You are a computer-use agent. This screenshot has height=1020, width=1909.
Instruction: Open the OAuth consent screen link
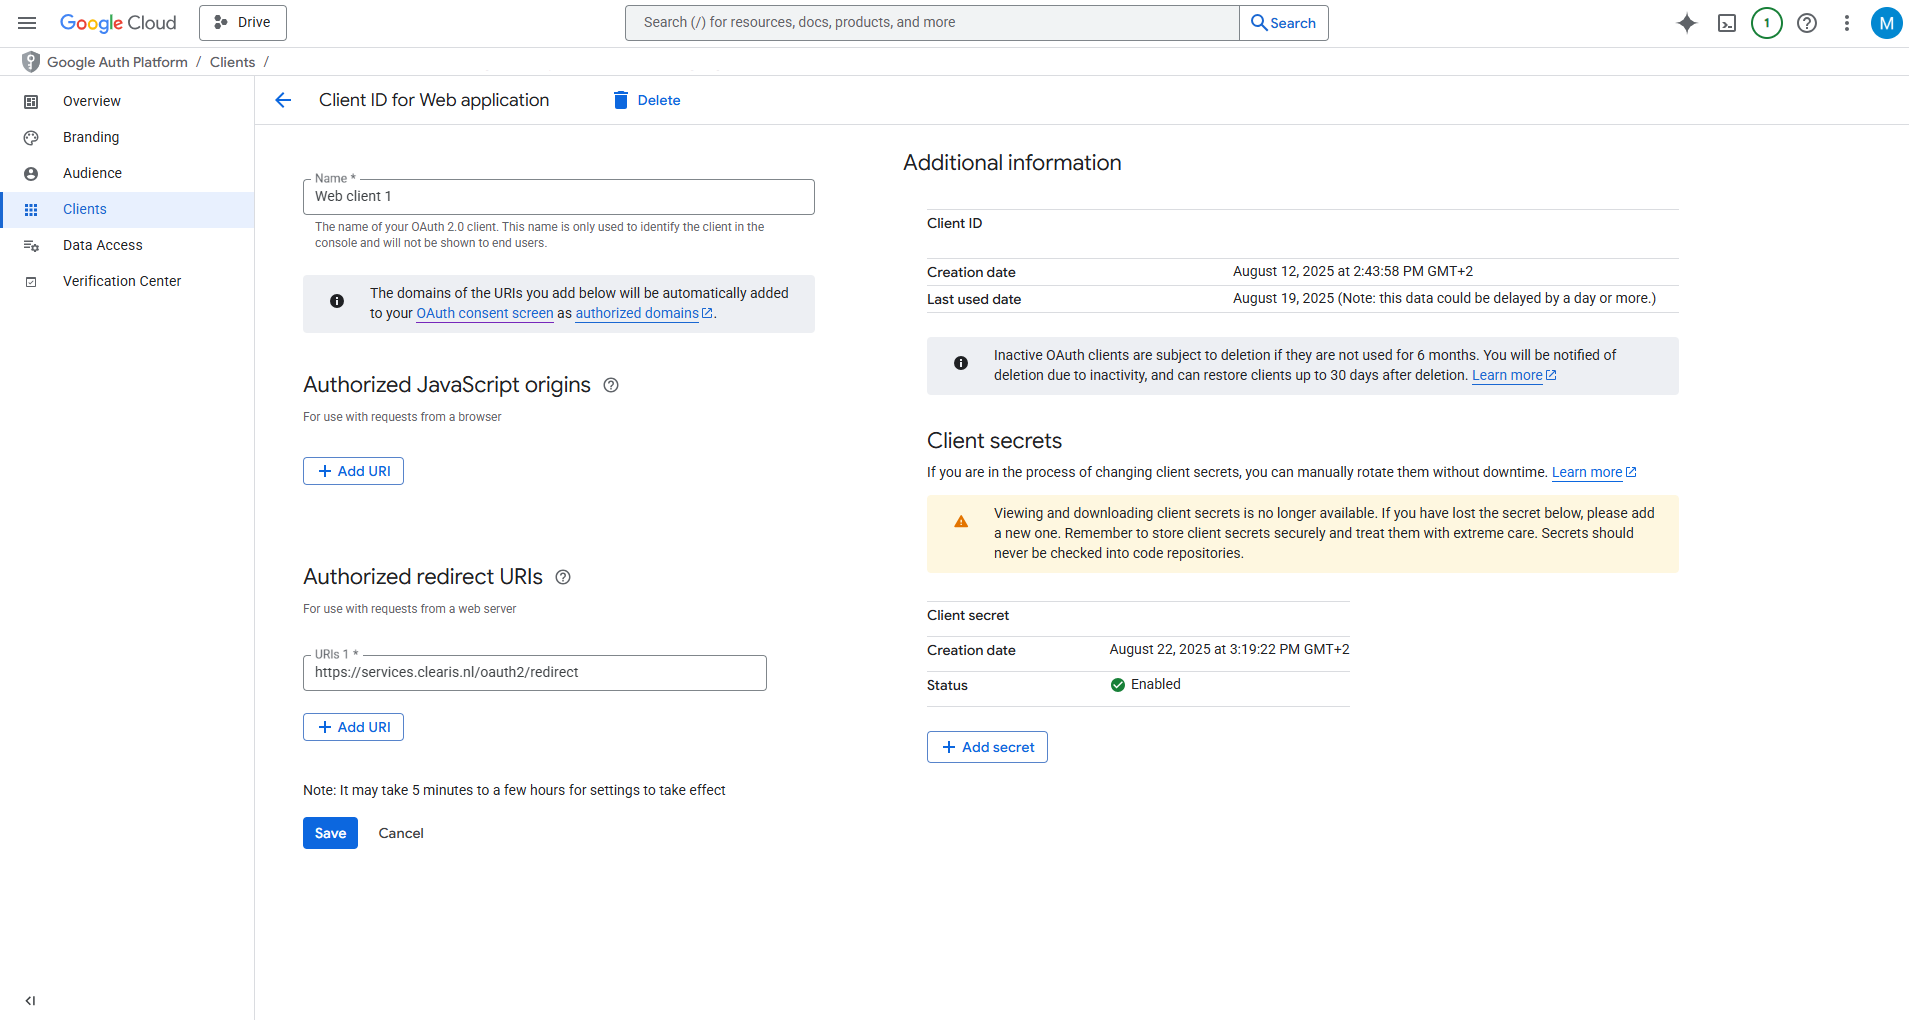point(484,313)
